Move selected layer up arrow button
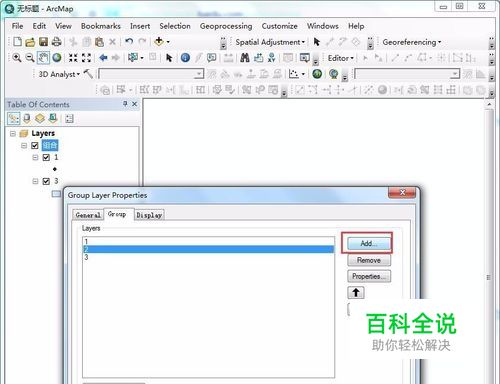 tap(356, 292)
